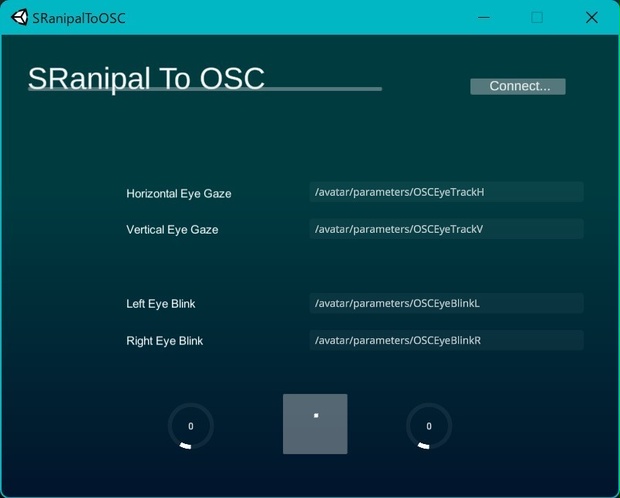Image resolution: width=620 pixels, height=498 pixels.
Task: Click the Unity logo icon in title bar
Action: coord(19,17)
